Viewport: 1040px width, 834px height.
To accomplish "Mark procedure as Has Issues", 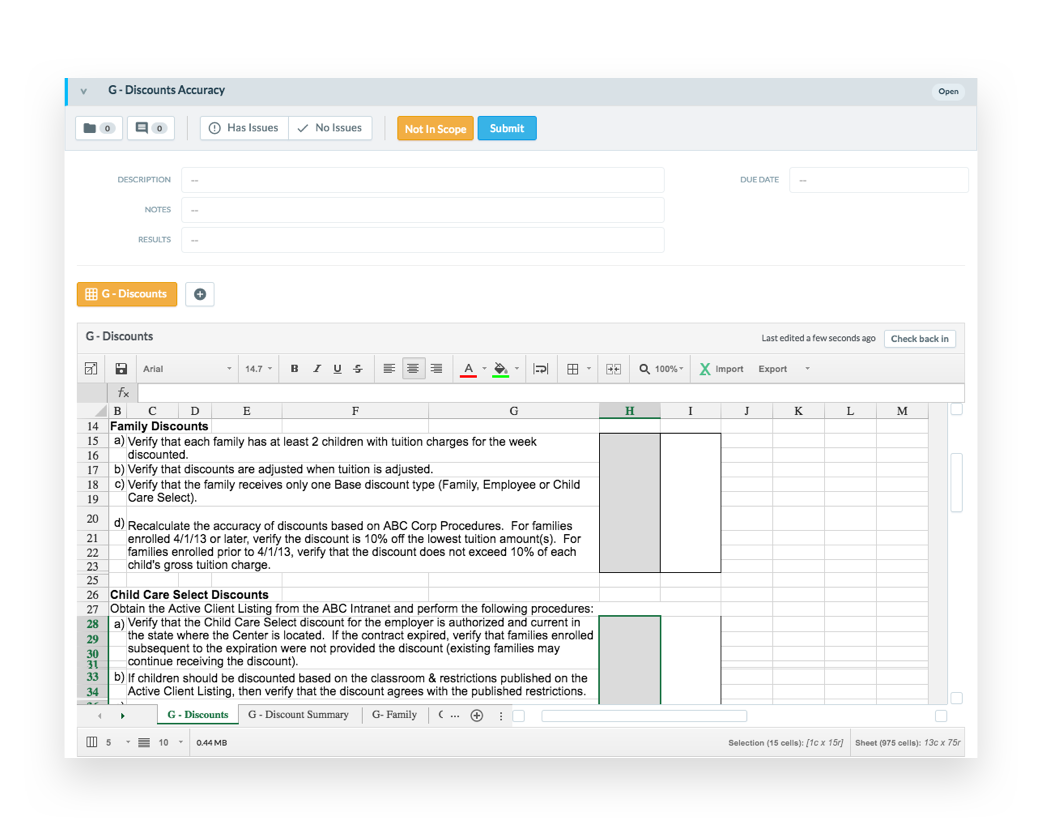I will 244,128.
